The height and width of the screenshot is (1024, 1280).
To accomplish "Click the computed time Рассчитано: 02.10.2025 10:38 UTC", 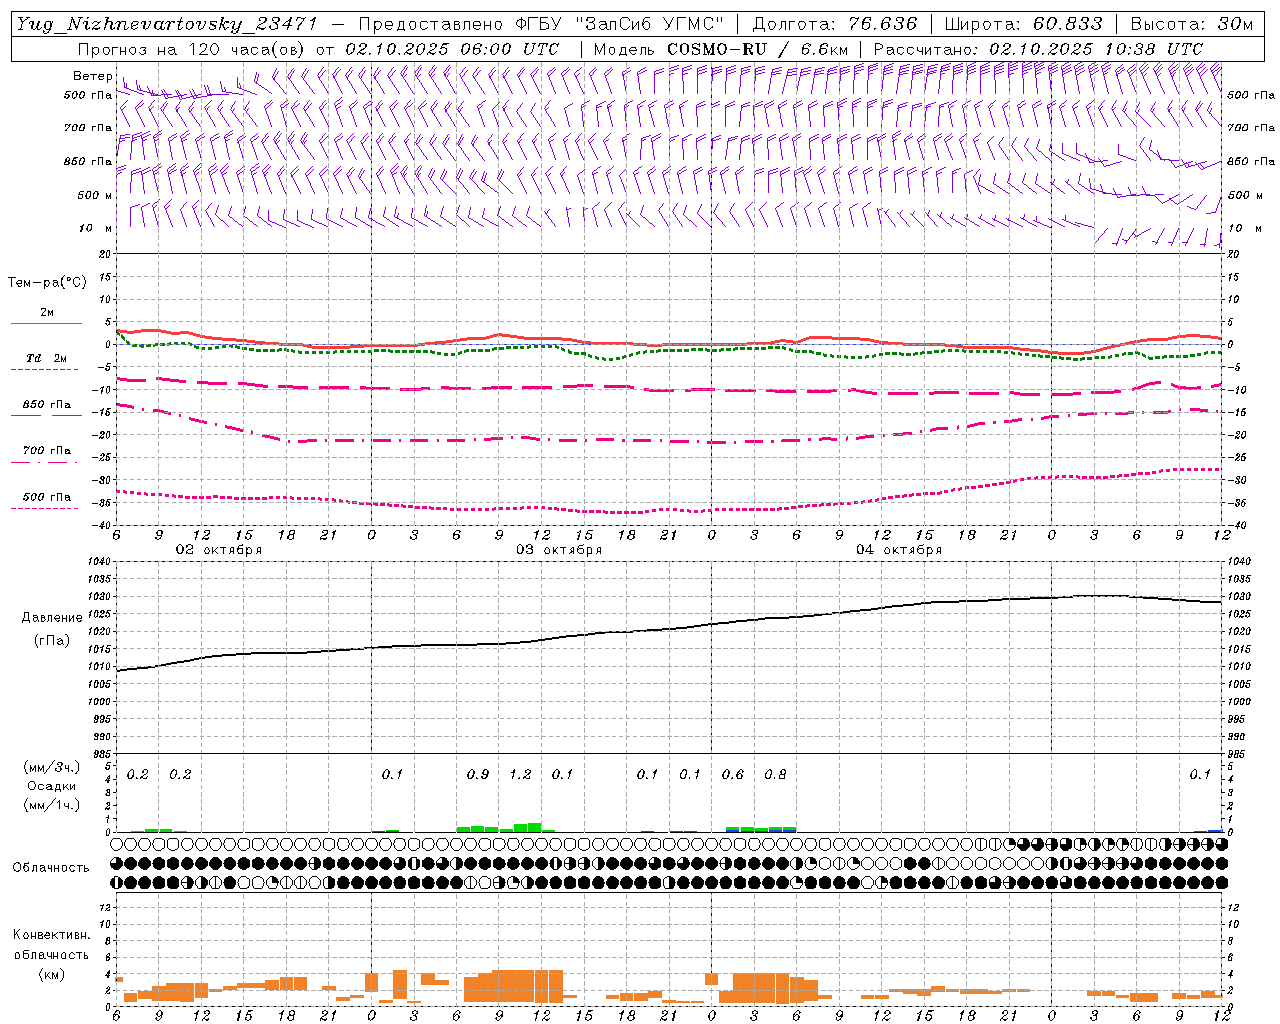I will [1038, 49].
